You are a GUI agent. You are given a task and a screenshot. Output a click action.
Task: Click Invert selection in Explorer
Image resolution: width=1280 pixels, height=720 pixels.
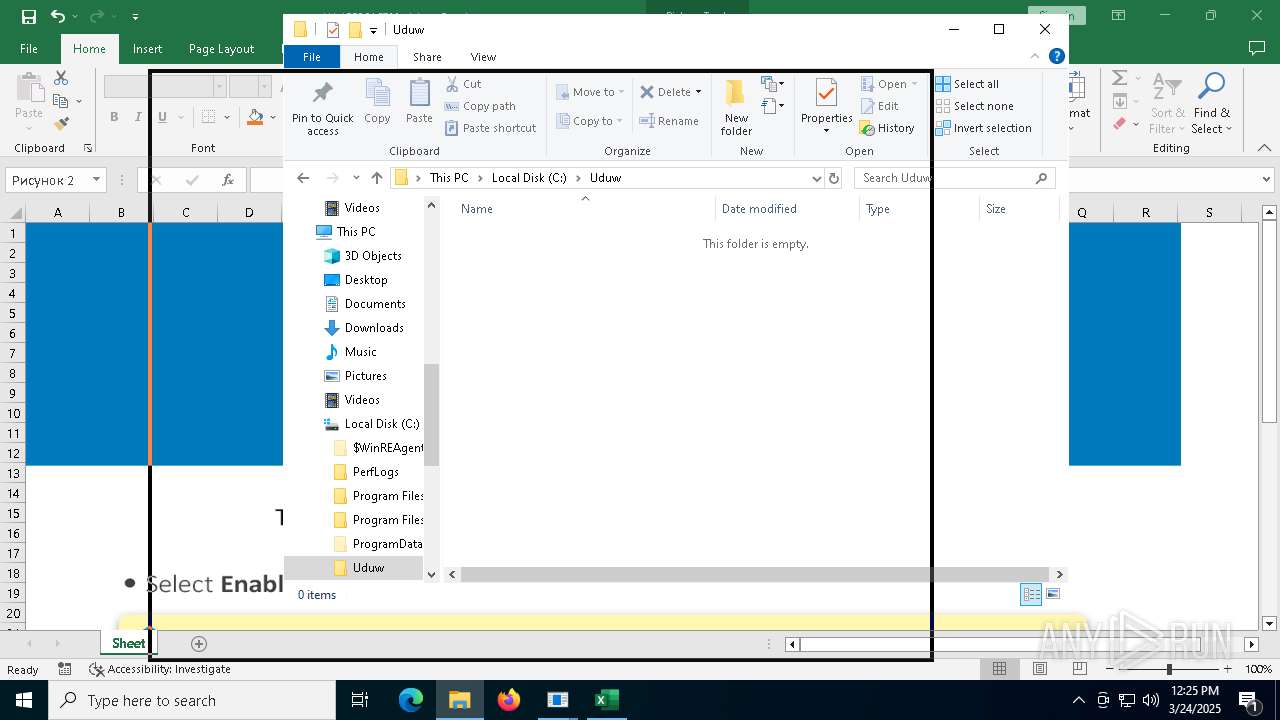(983, 128)
